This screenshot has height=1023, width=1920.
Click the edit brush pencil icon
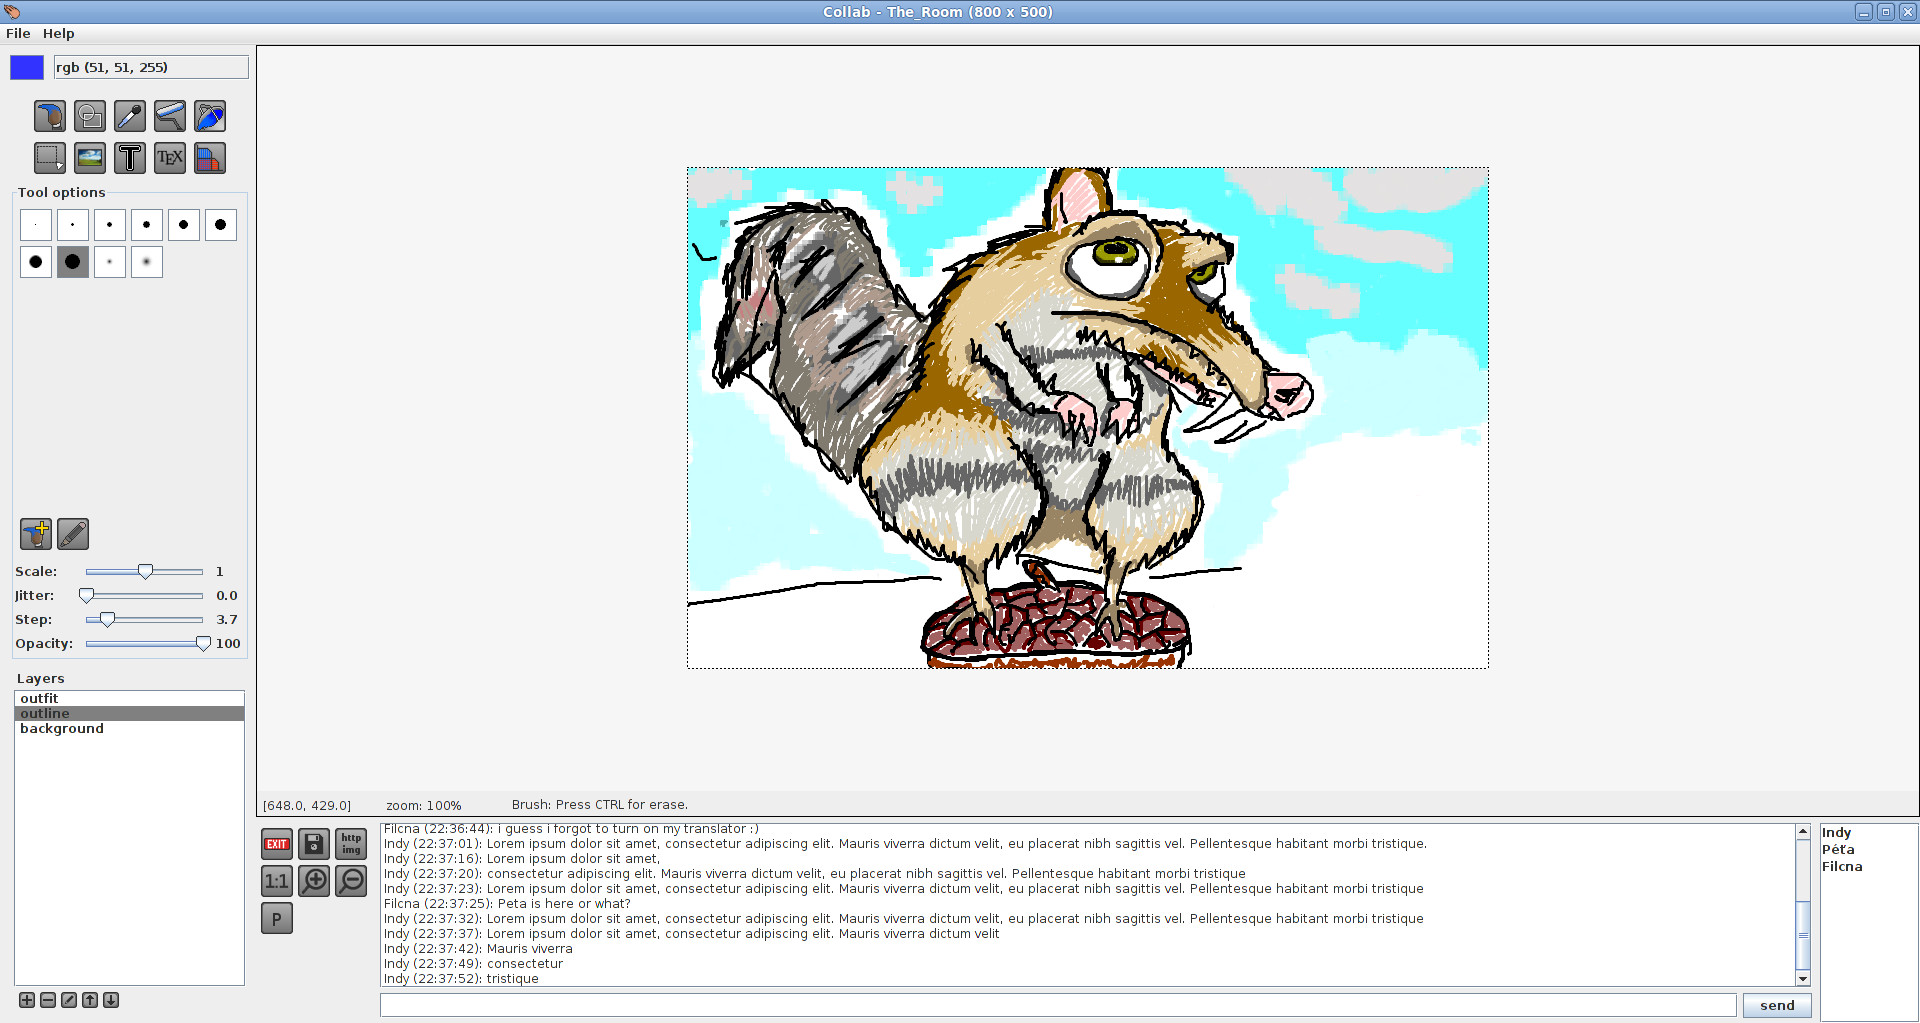(73, 534)
